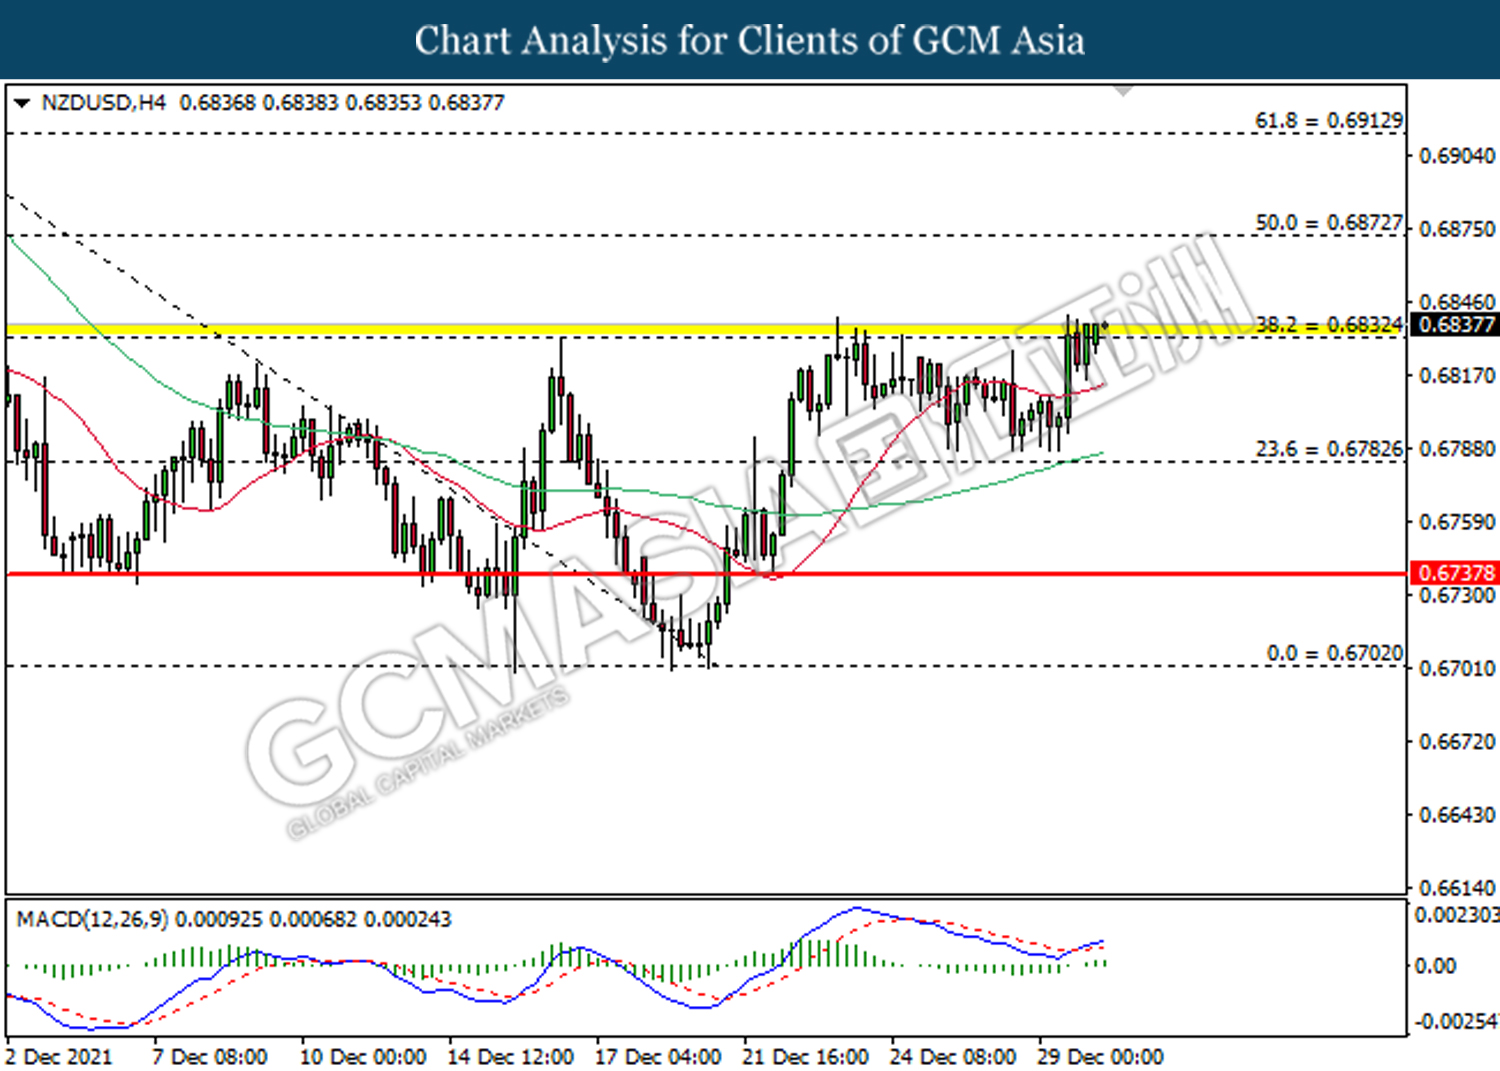This screenshot has width=1500, height=1071.
Task: Click the 24 Dec 08:00 time label
Action: [953, 1057]
